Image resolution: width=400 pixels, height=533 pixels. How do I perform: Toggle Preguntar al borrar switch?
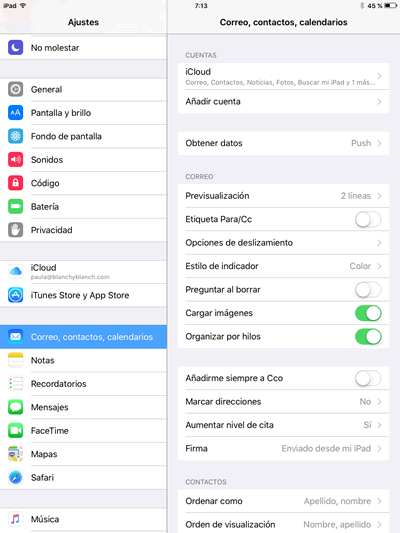[x=368, y=290]
